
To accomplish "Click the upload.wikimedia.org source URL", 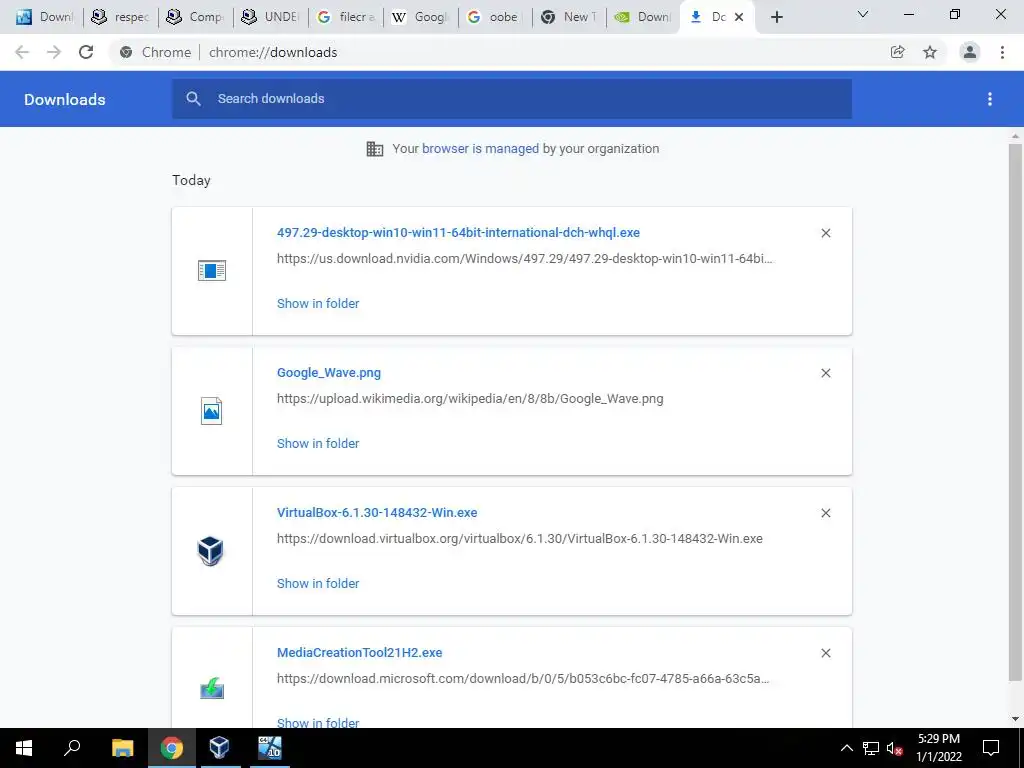I will pos(470,398).
